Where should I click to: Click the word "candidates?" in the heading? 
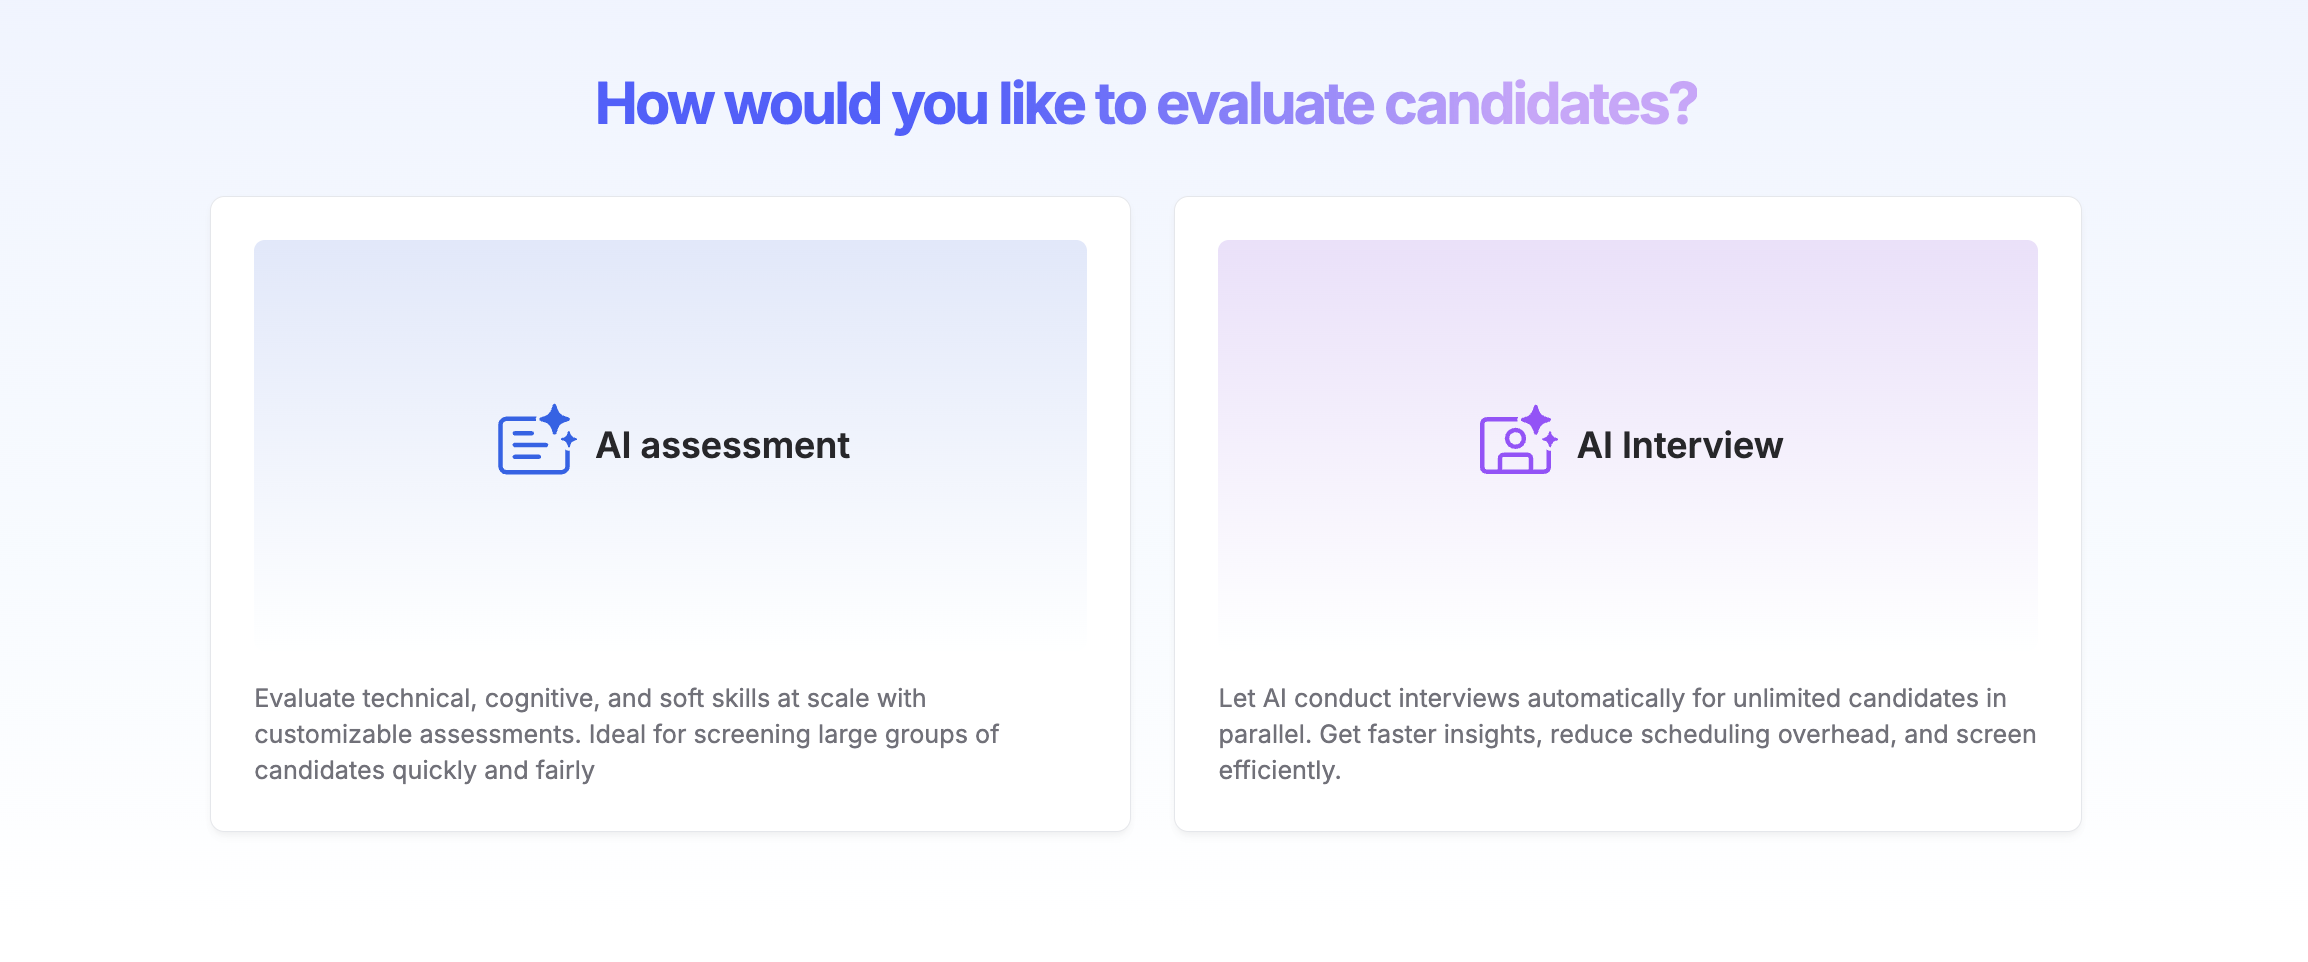coord(1540,104)
